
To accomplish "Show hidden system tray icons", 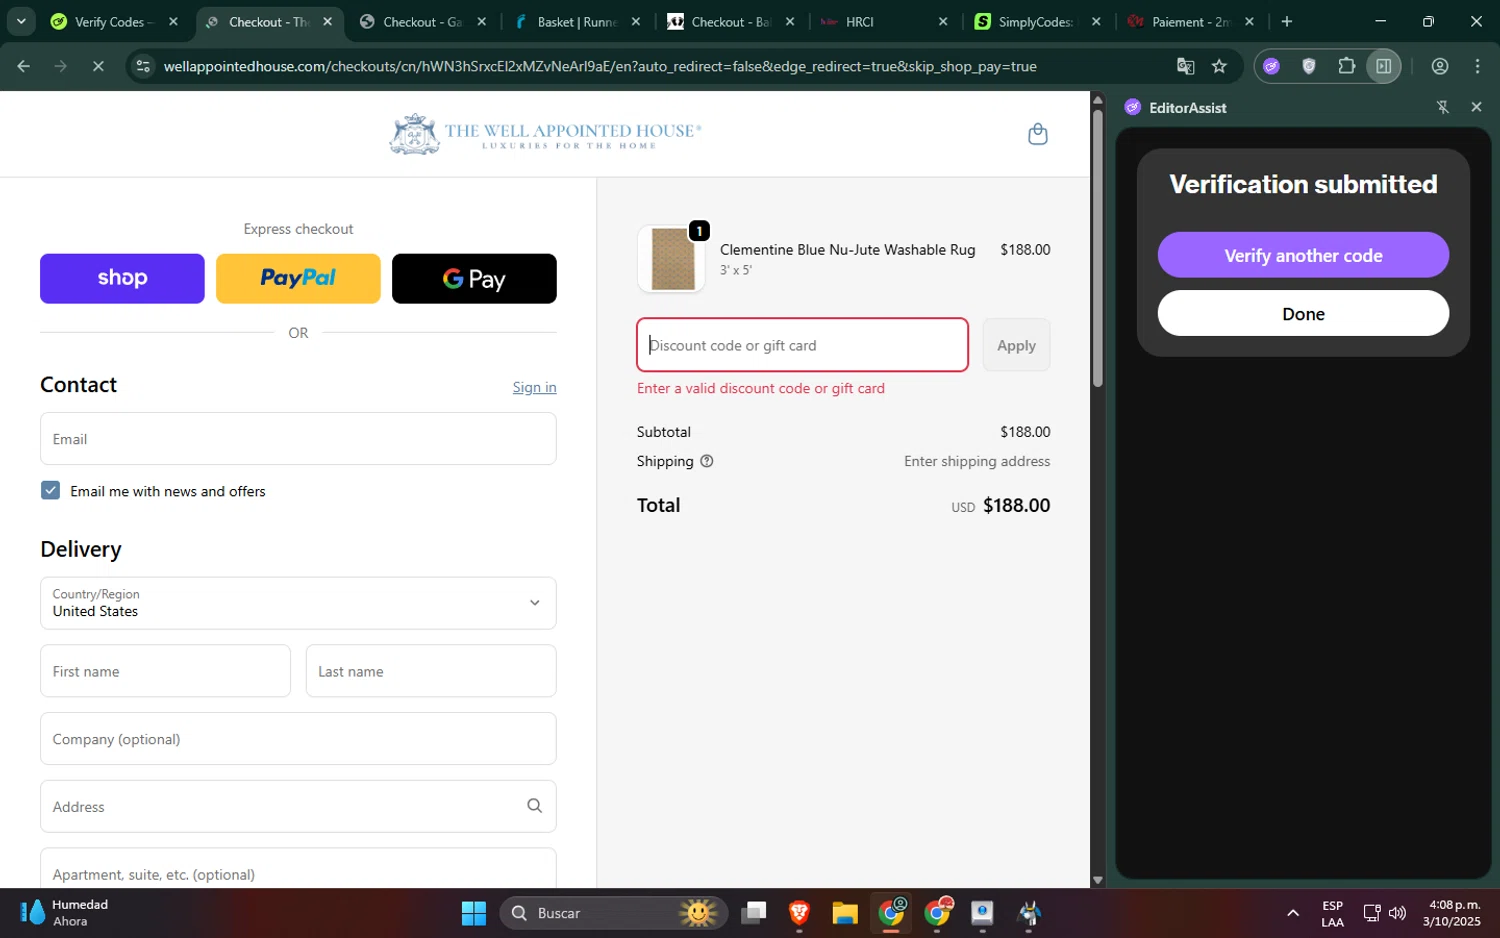I will point(1293,913).
